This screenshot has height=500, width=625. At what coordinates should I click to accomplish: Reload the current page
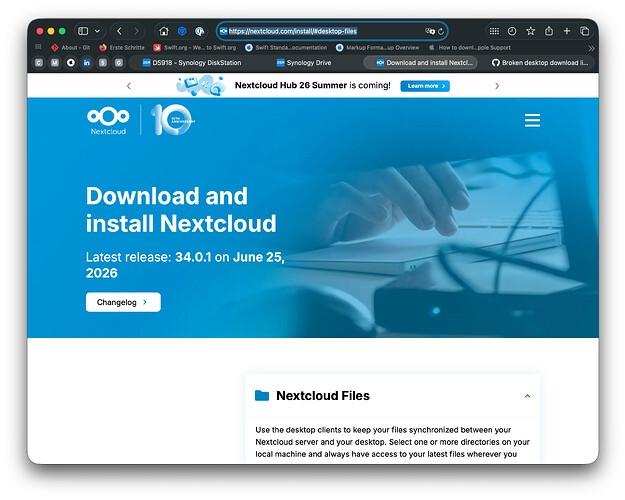tap(441, 31)
